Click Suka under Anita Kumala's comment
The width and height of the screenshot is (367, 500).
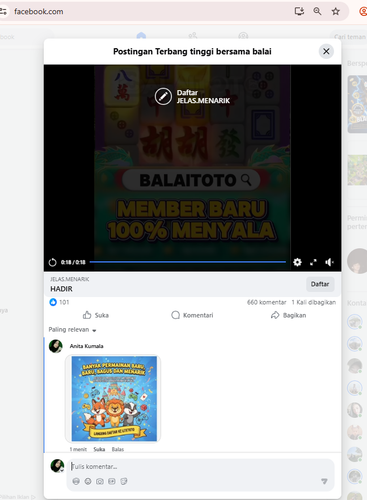pyautogui.click(x=99, y=449)
